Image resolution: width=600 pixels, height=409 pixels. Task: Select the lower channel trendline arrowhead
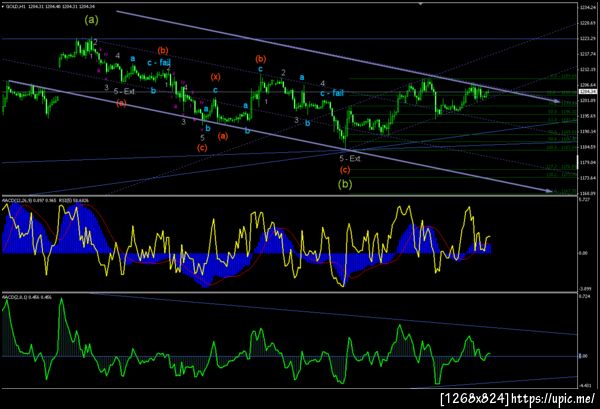pos(549,191)
